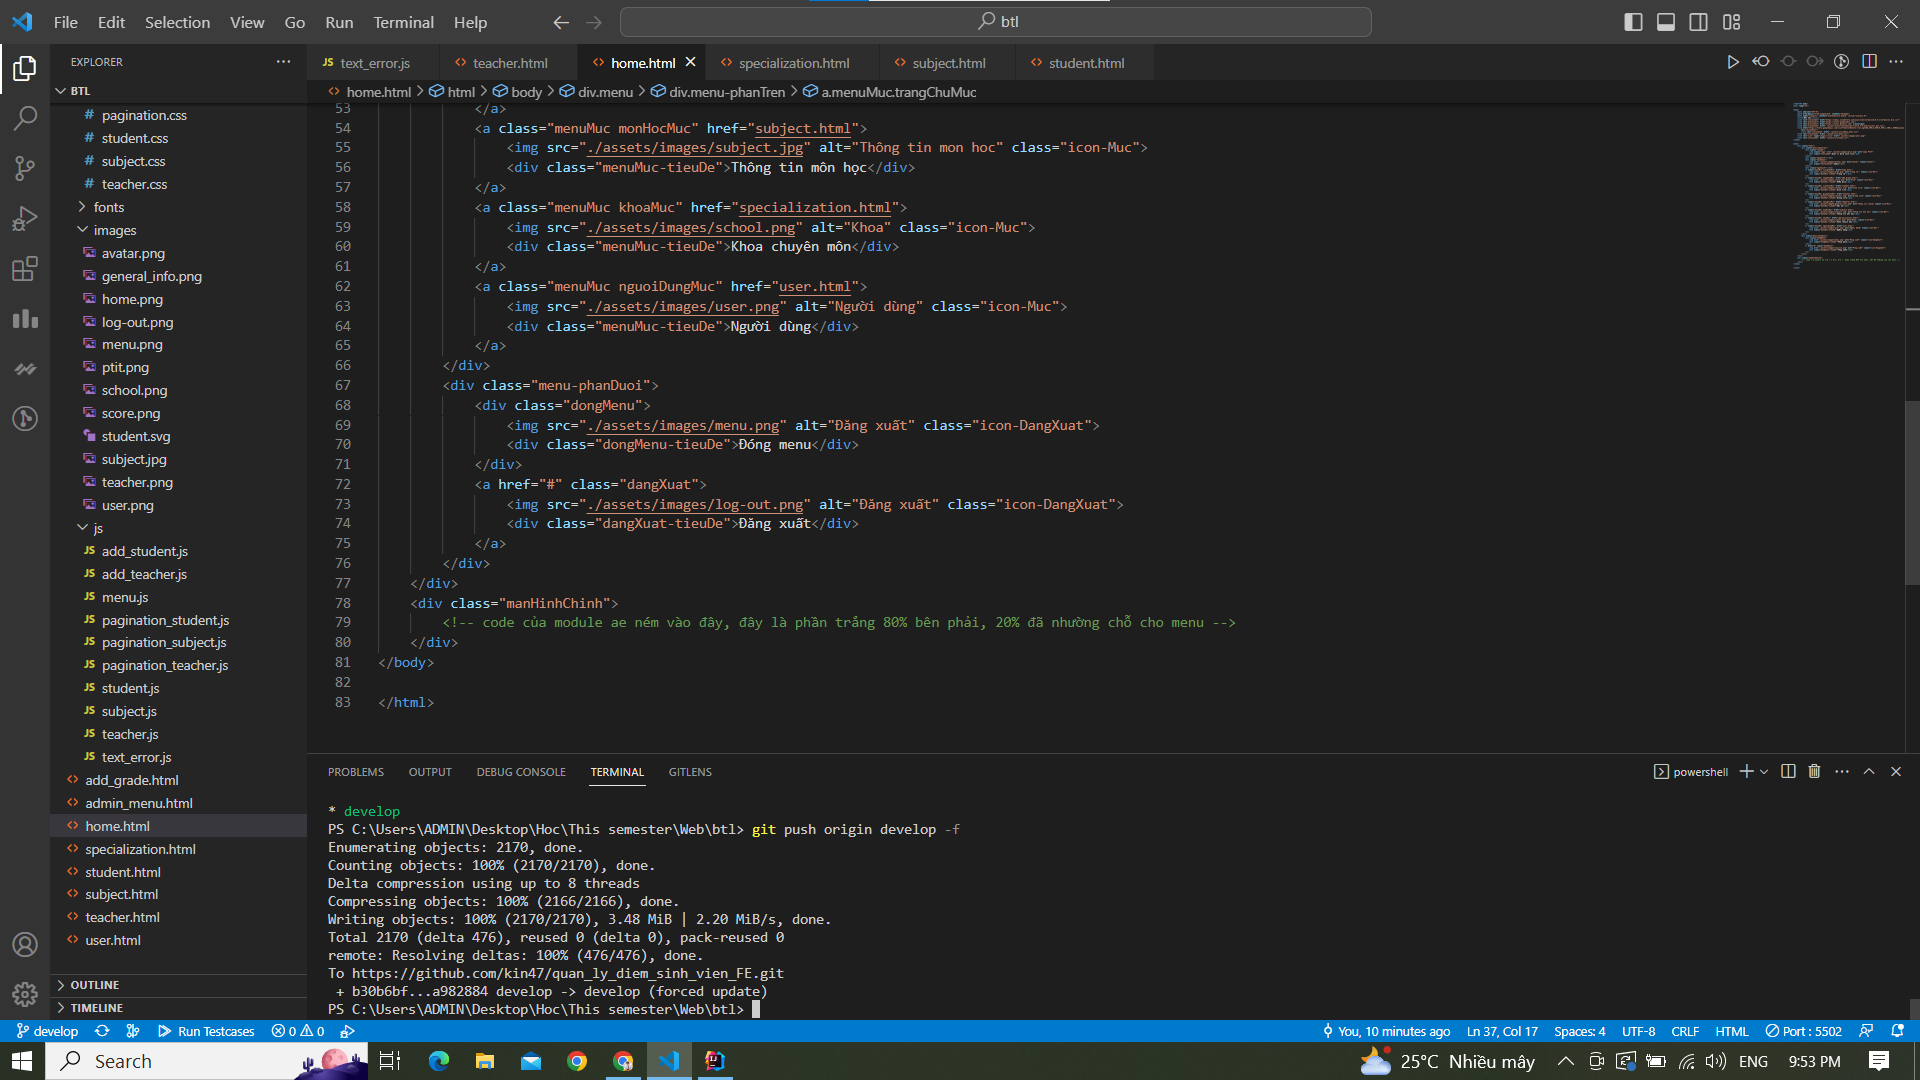The image size is (1920, 1080).
Task: Click the btl command center search box
Action: coord(995,22)
